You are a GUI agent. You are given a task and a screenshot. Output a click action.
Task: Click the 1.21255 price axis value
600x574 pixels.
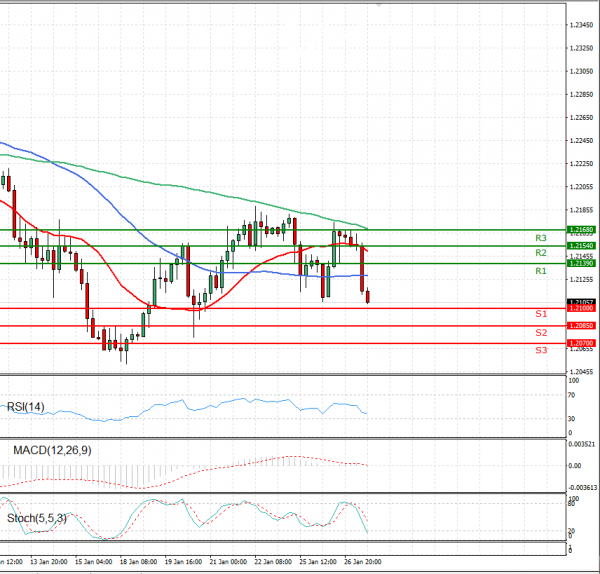click(x=581, y=279)
